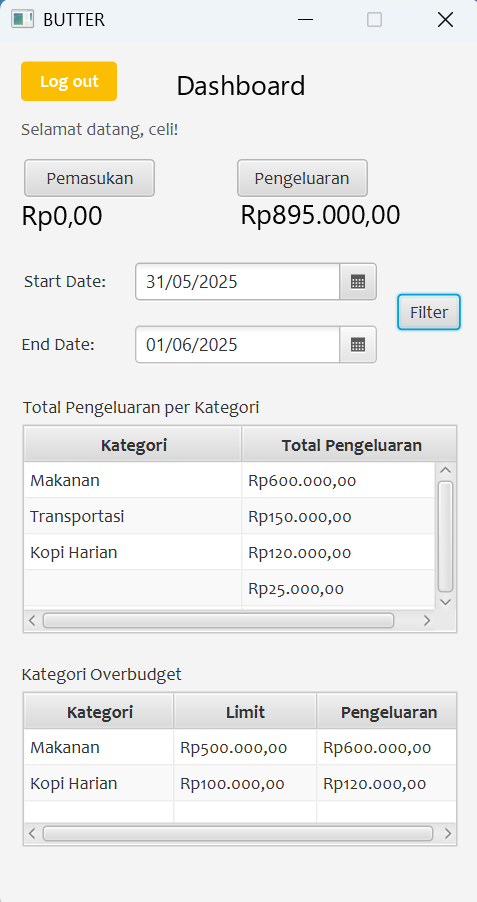
Task: Click the Overbudget table horizontal scrollbar thumb
Action: coord(238,834)
